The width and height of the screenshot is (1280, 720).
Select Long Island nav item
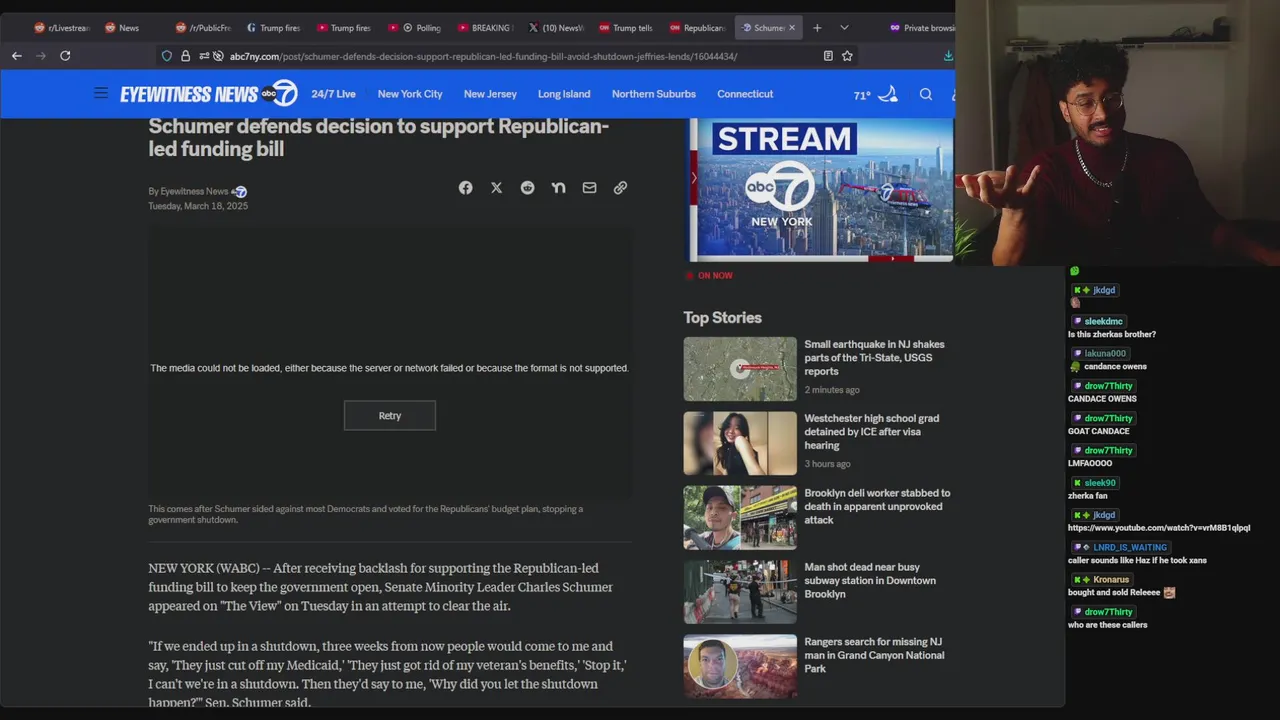(564, 94)
